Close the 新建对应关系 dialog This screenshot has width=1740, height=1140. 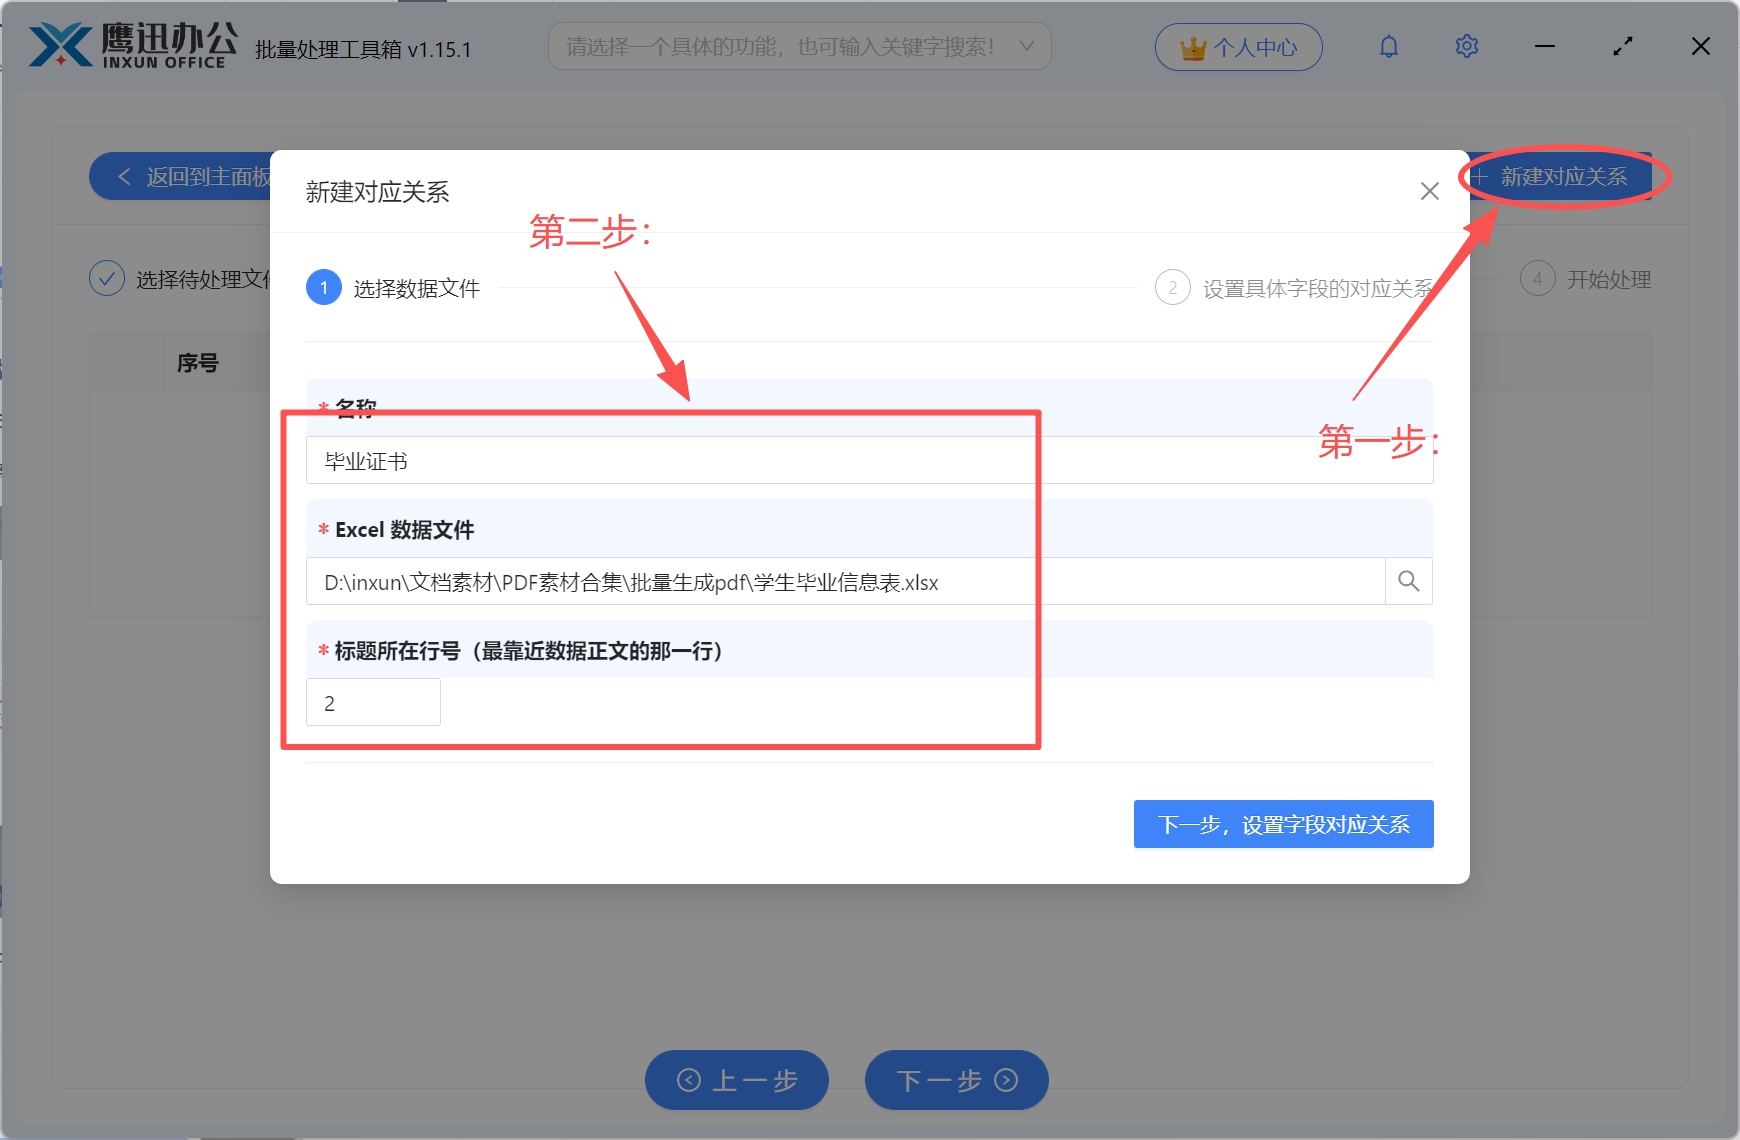[x=1429, y=191]
